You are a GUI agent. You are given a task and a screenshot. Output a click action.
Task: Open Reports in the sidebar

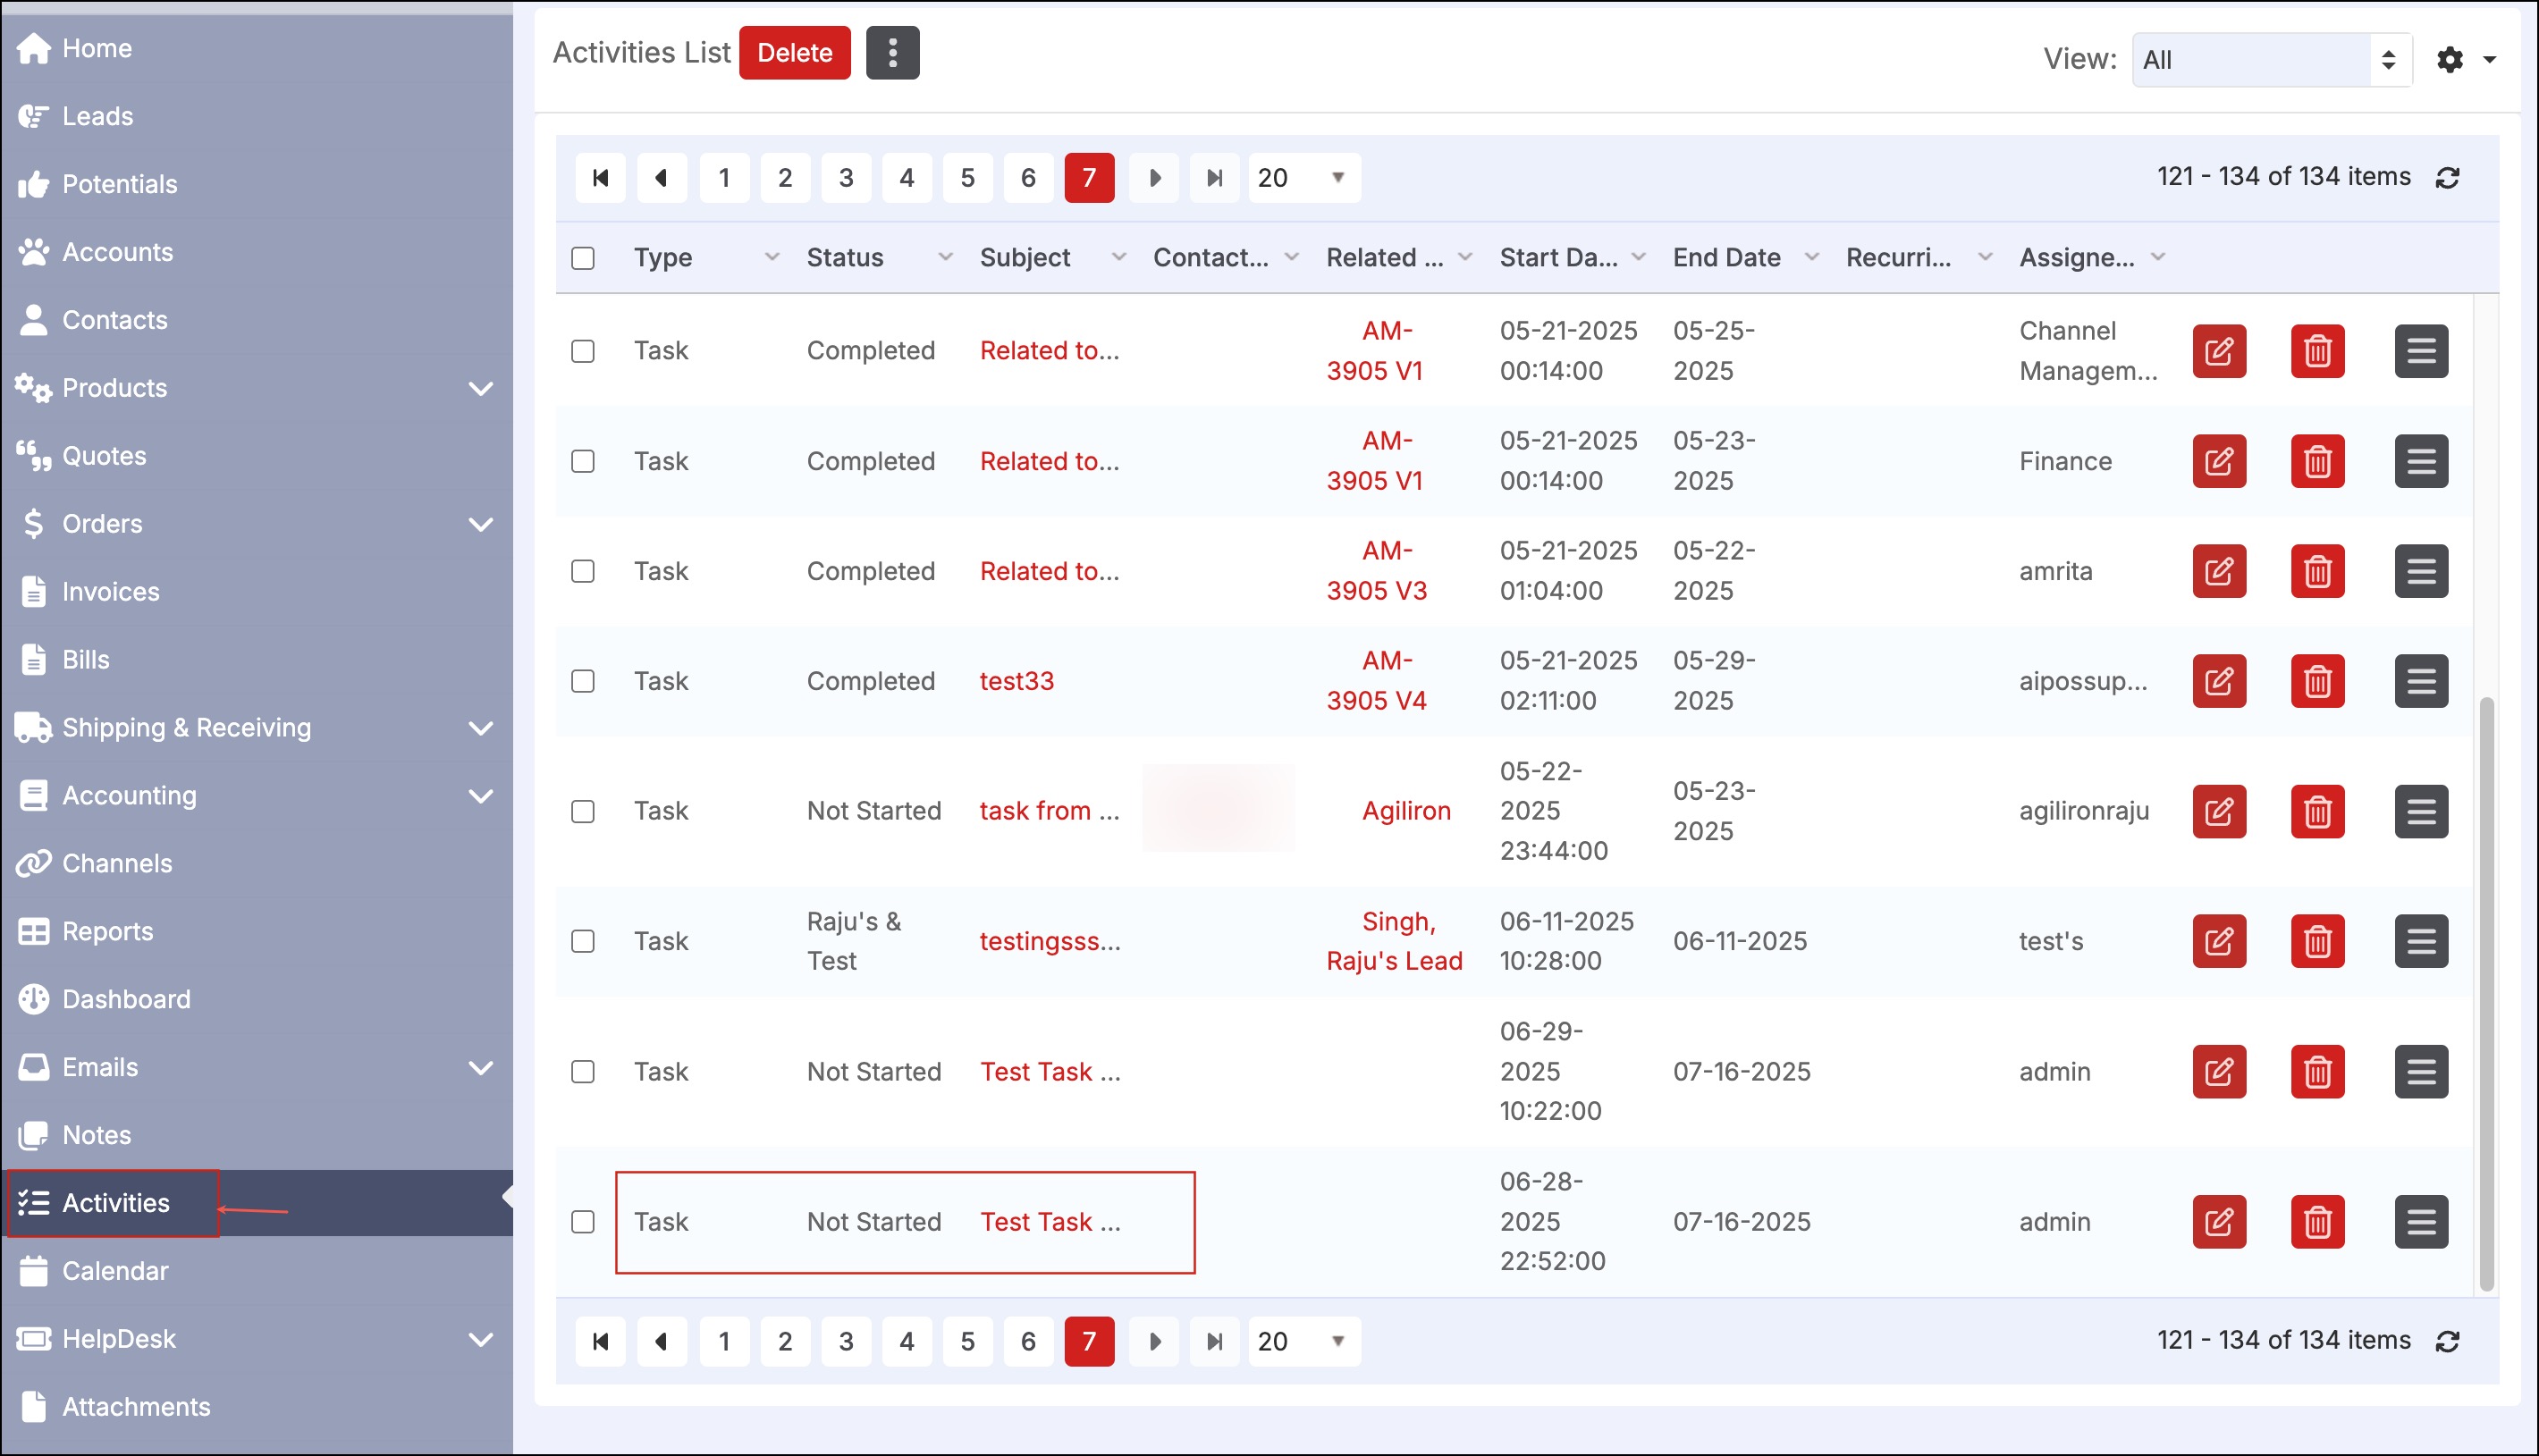[x=107, y=931]
